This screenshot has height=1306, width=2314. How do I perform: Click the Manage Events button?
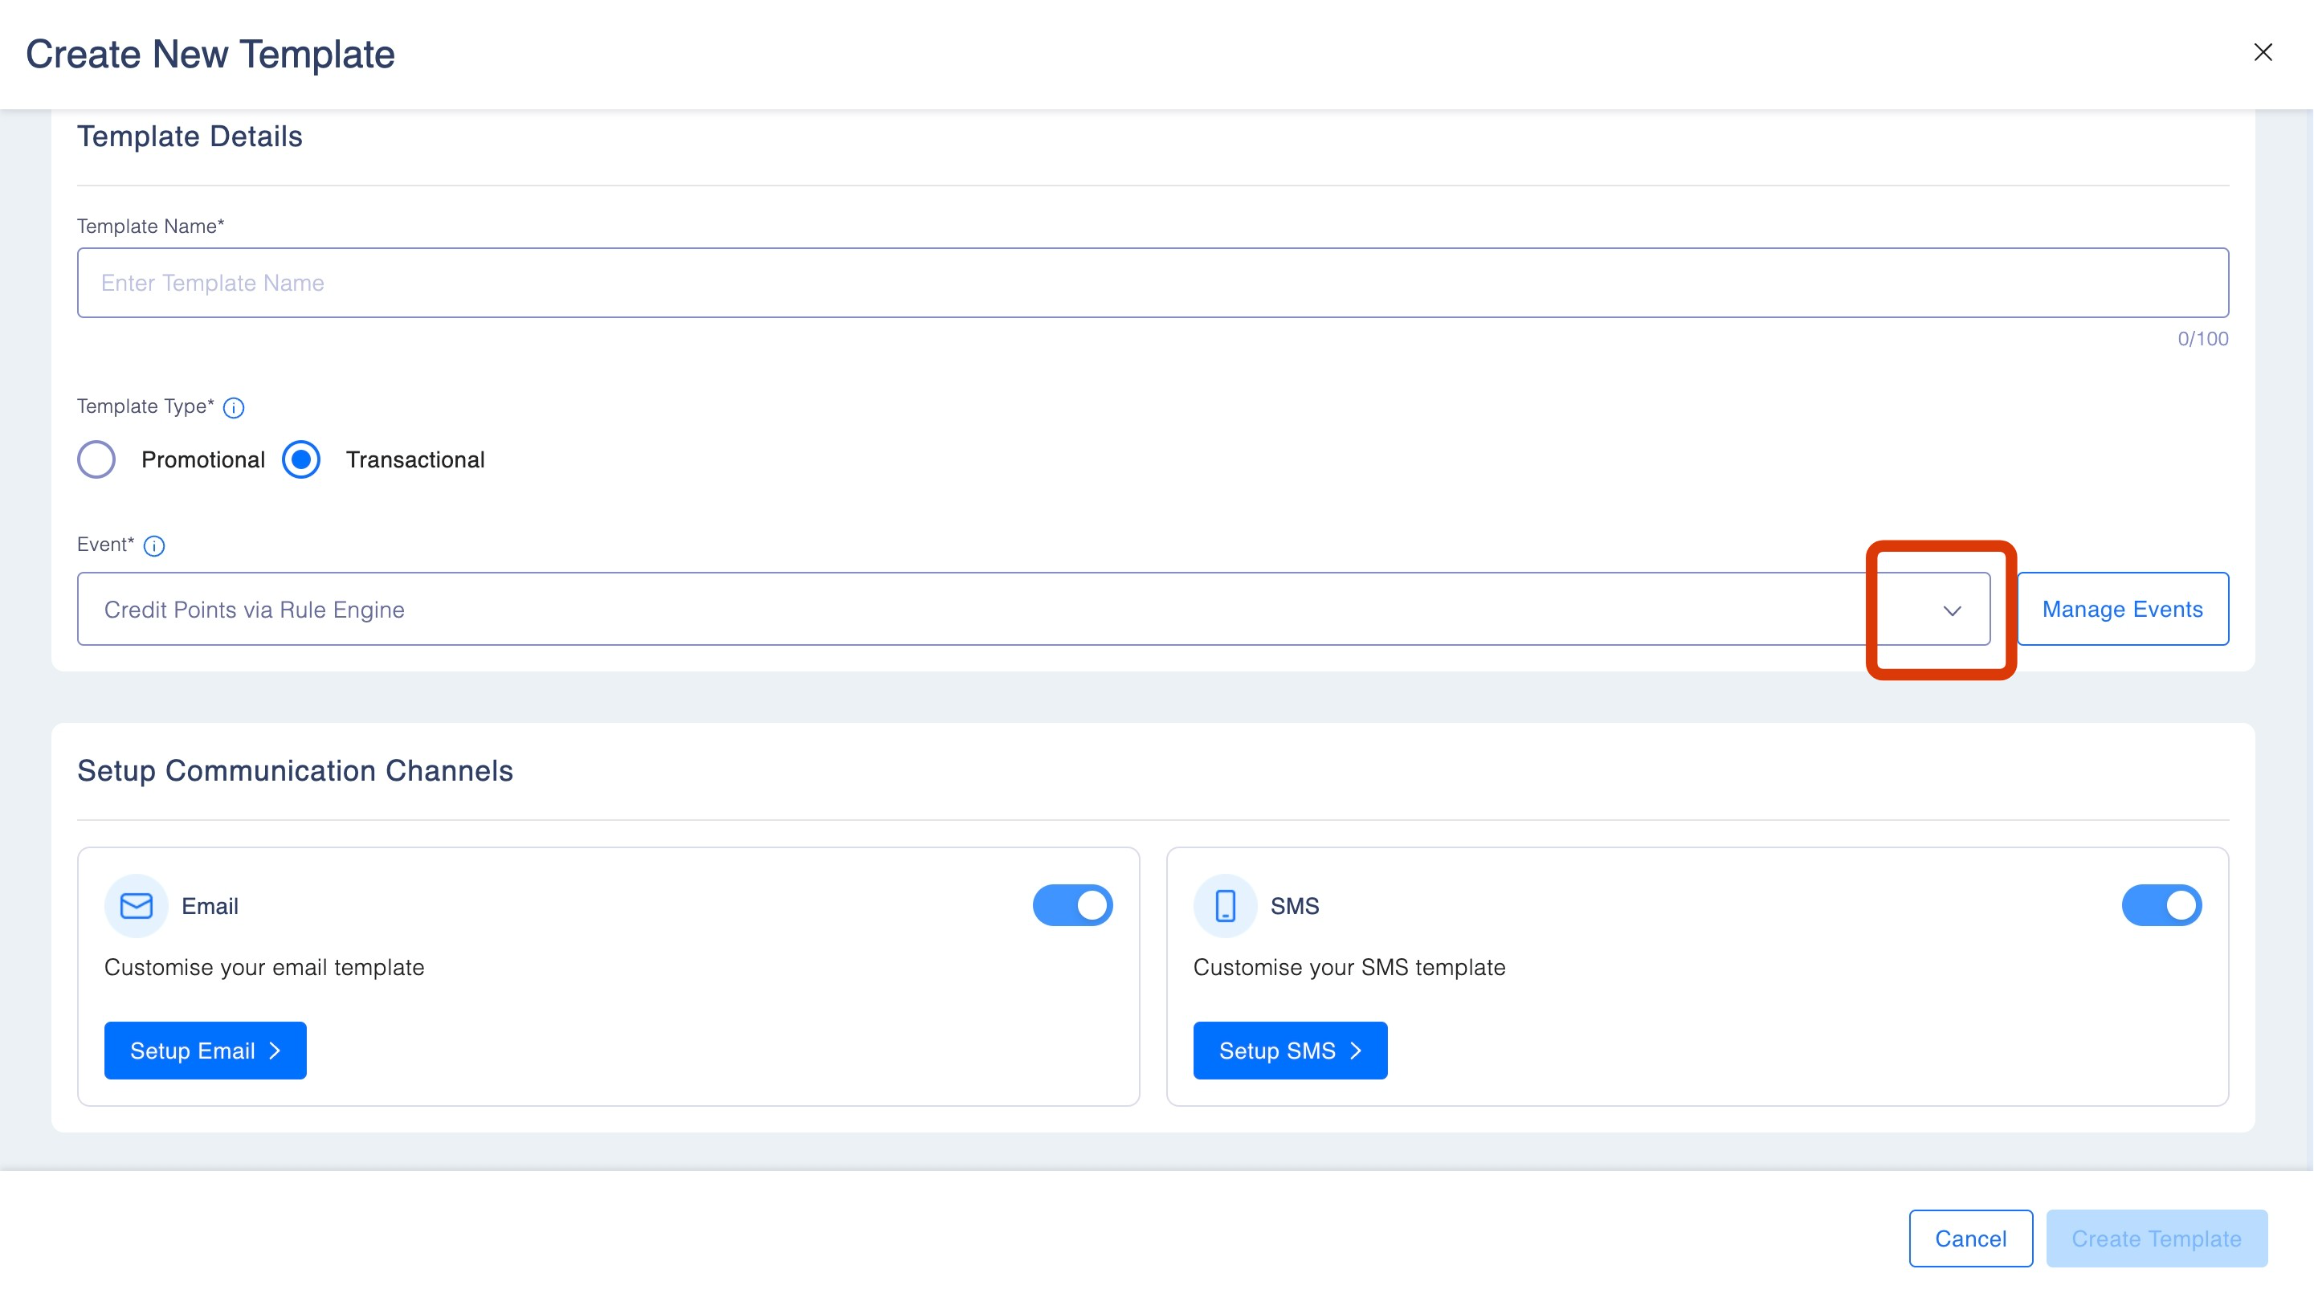click(x=2122, y=610)
